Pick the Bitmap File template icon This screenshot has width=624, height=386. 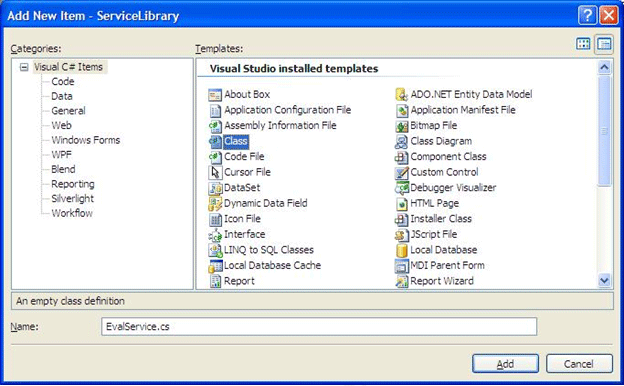pyautogui.click(x=401, y=126)
